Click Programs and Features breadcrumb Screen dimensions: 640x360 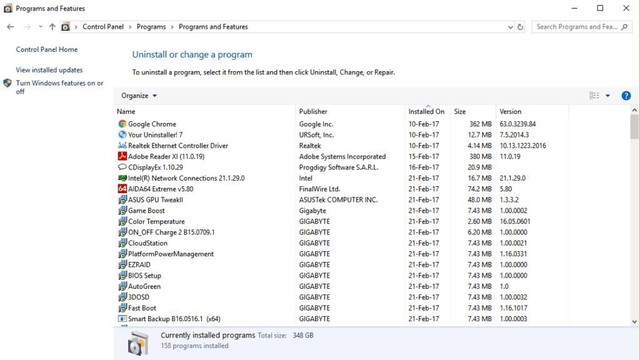[213, 27]
